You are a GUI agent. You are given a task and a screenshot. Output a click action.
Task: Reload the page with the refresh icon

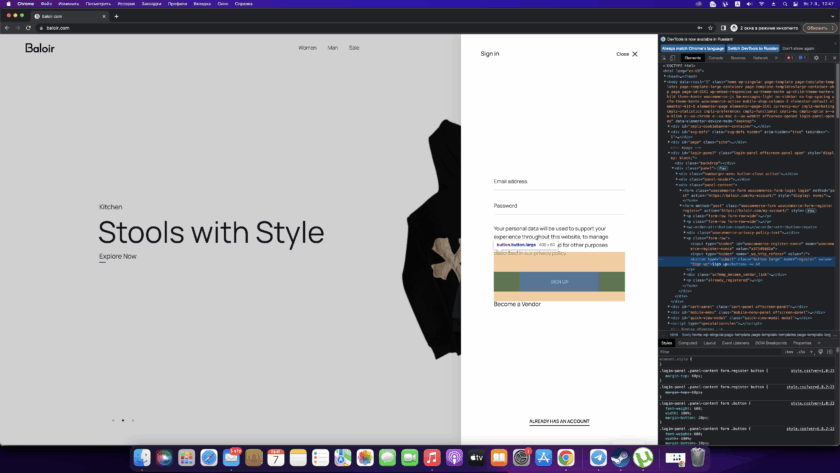[x=28, y=28]
